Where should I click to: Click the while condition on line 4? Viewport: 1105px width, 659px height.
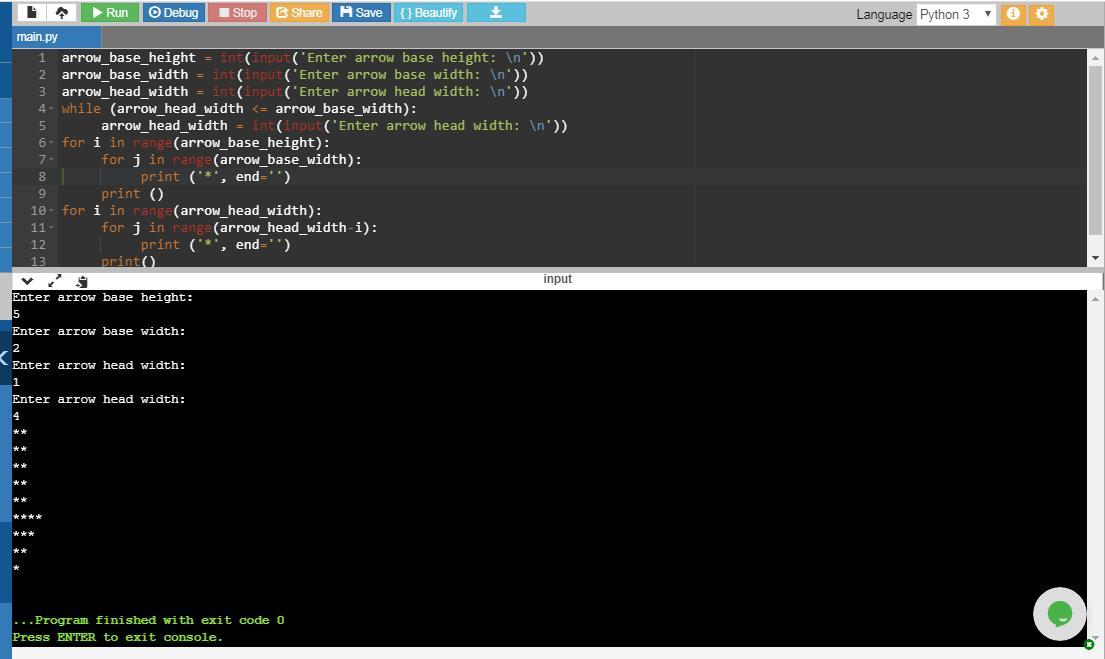[x=263, y=109]
